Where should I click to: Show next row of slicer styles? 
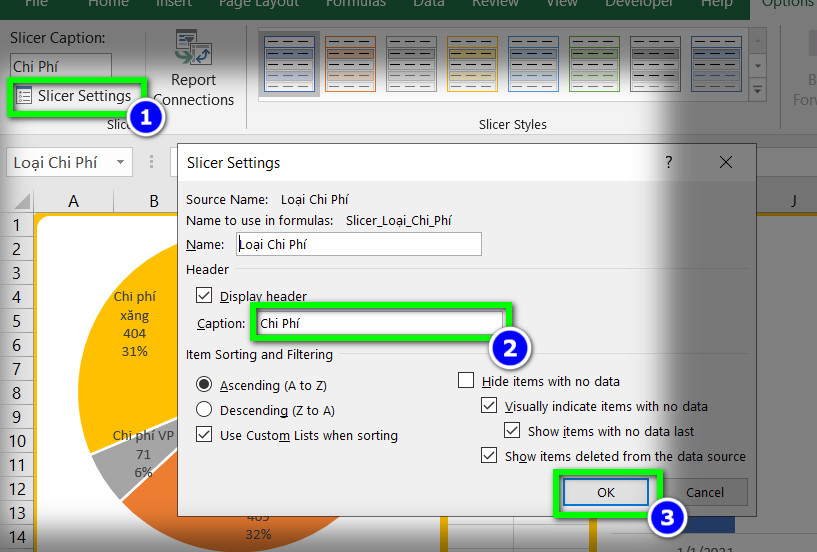coord(758,66)
